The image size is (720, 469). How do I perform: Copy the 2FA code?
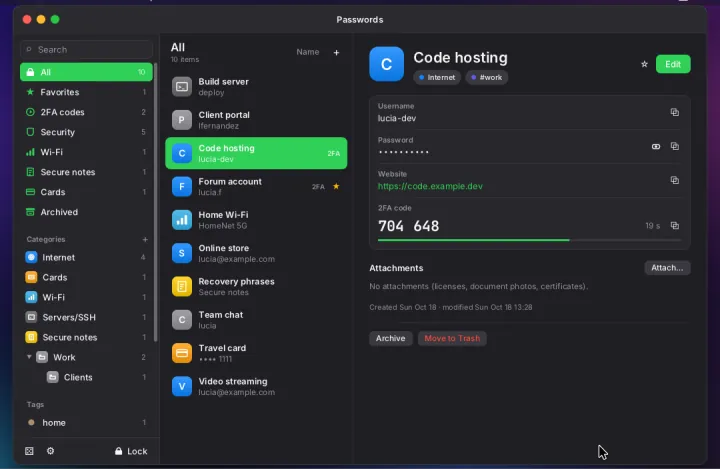pyautogui.click(x=674, y=226)
